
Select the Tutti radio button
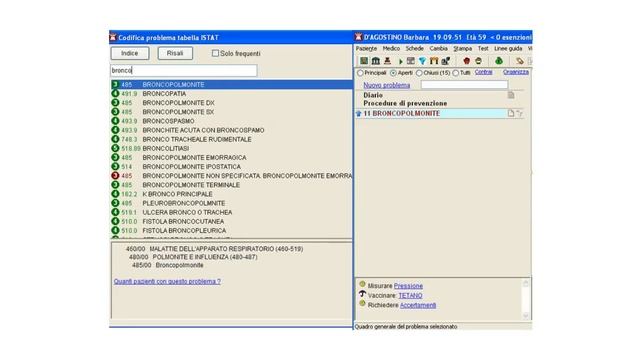pyautogui.click(x=456, y=73)
